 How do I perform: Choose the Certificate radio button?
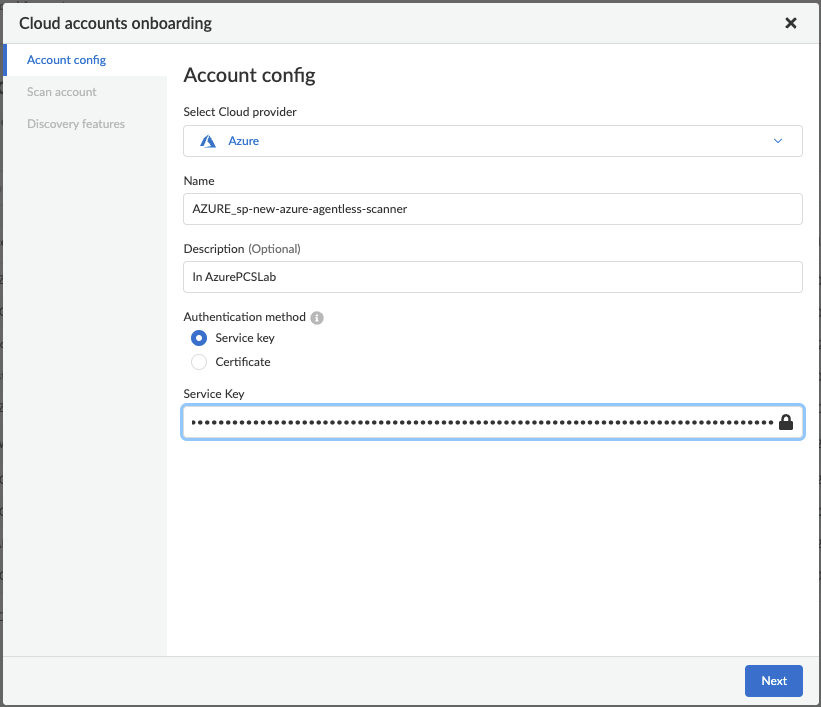click(199, 362)
